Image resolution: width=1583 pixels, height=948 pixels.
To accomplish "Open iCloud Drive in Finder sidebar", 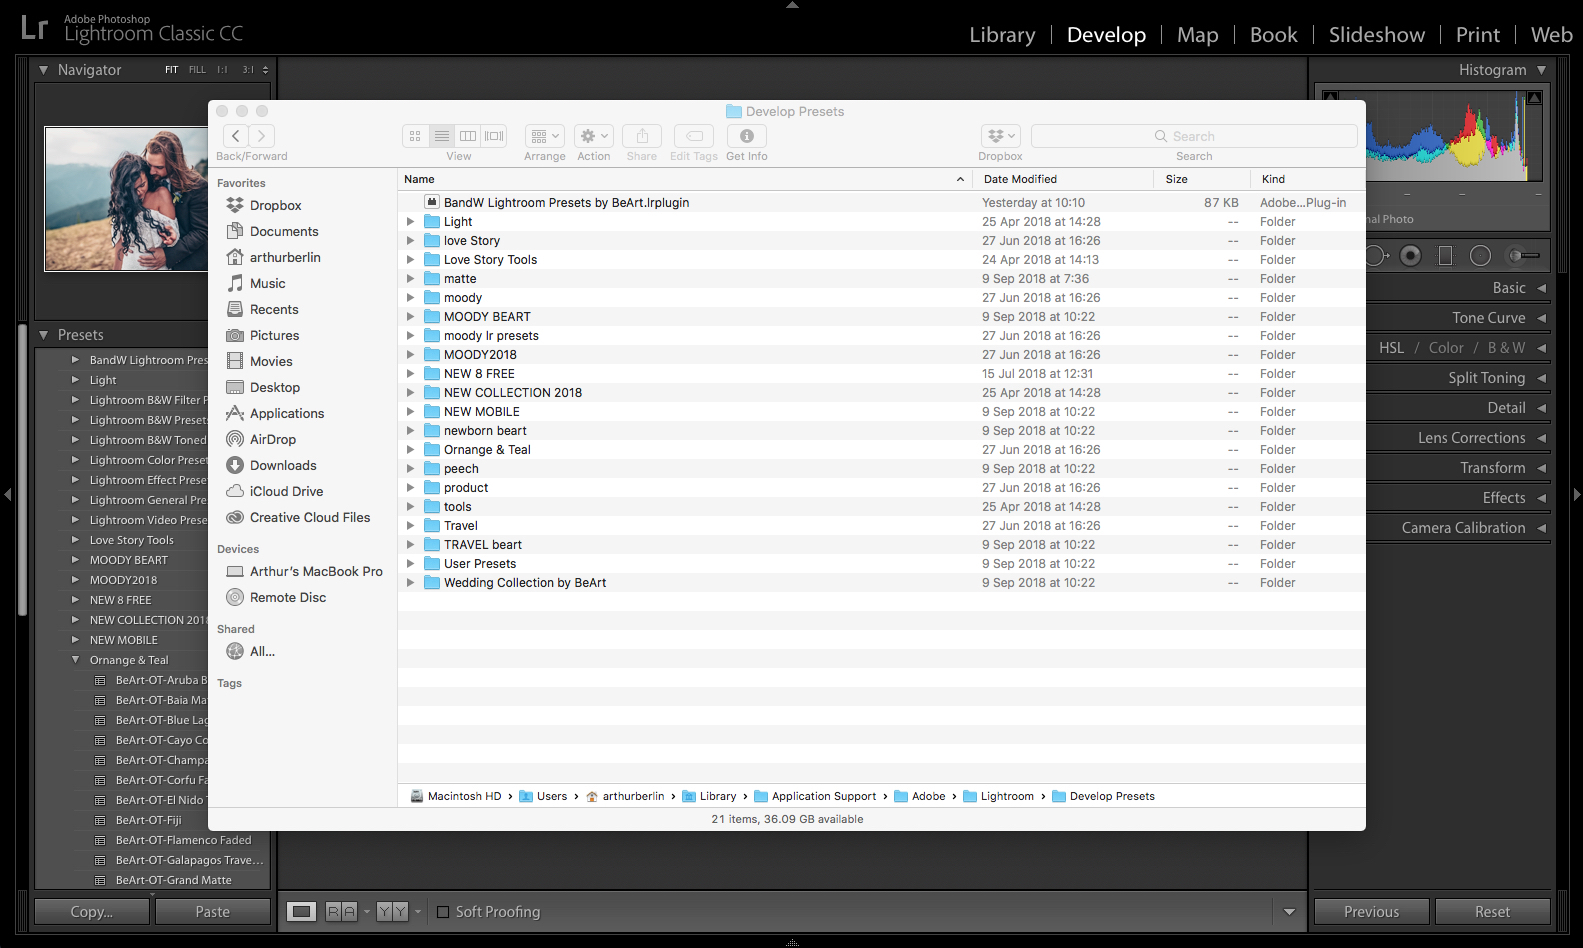I will 286,491.
